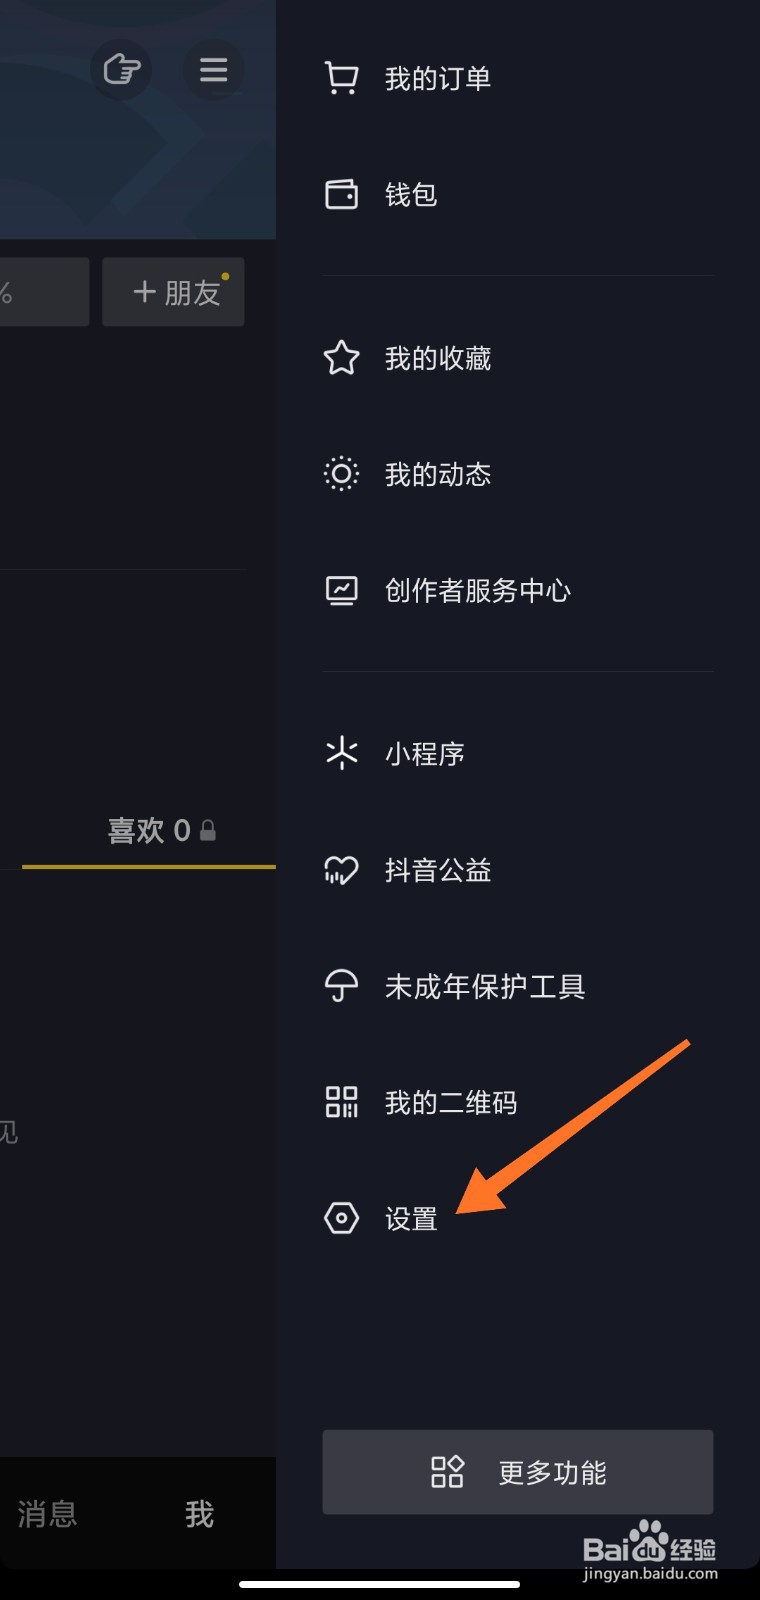Screen dimensions: 760x1600
Task: Close side menu via hamburger icon
Action: tap(213, 70)
